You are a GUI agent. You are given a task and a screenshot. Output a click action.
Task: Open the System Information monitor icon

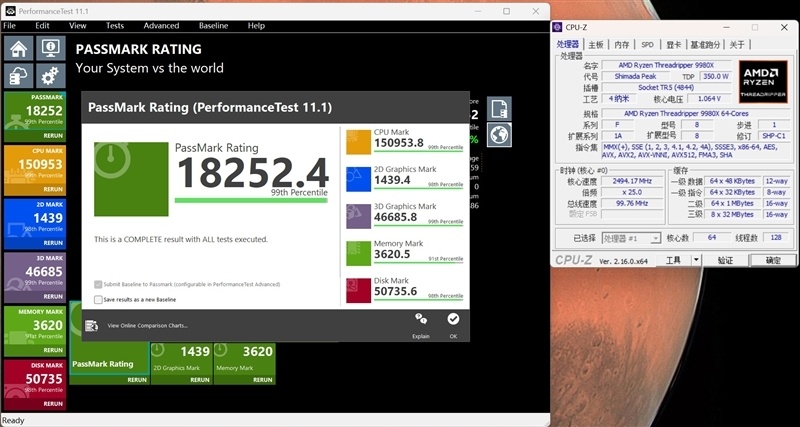[51, 48]
